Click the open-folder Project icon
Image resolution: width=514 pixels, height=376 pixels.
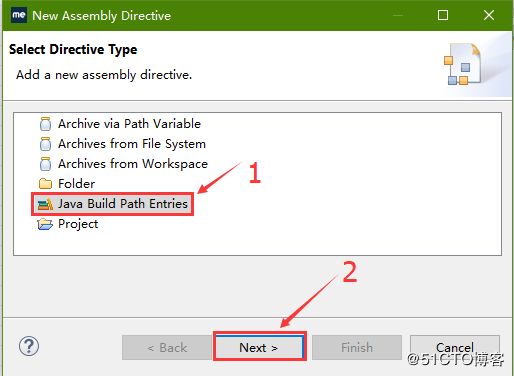pyautogui.click(x=45, y=224)
